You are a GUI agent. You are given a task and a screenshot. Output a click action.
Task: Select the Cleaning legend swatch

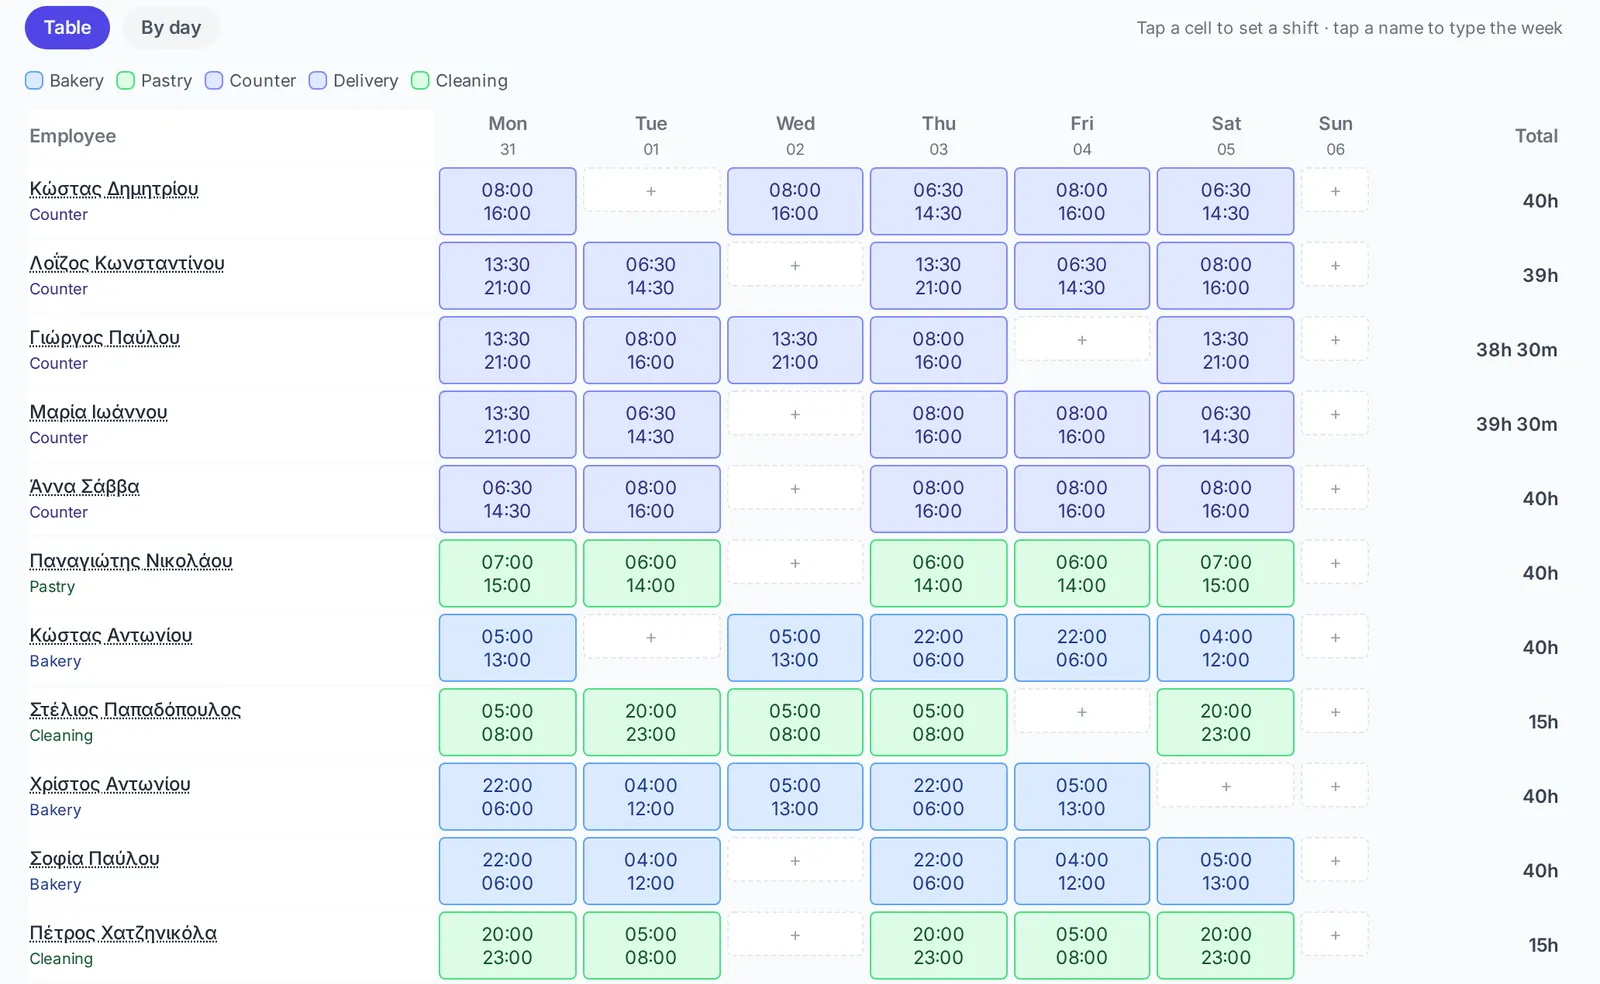coord(420,81)
